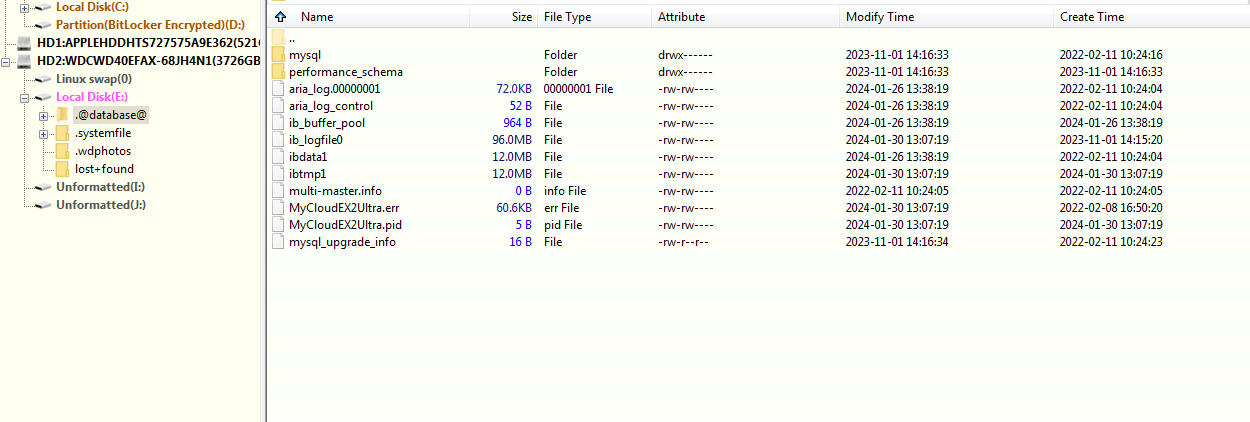Expand the .systemfile folder node
The width and height of the screenshot is (1250, 422).
[43, 133]
